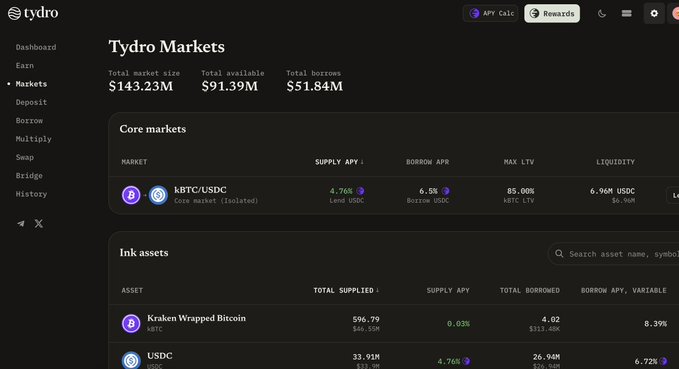
Task: Click Borrow APR column header
Action: tap(427, 162)
